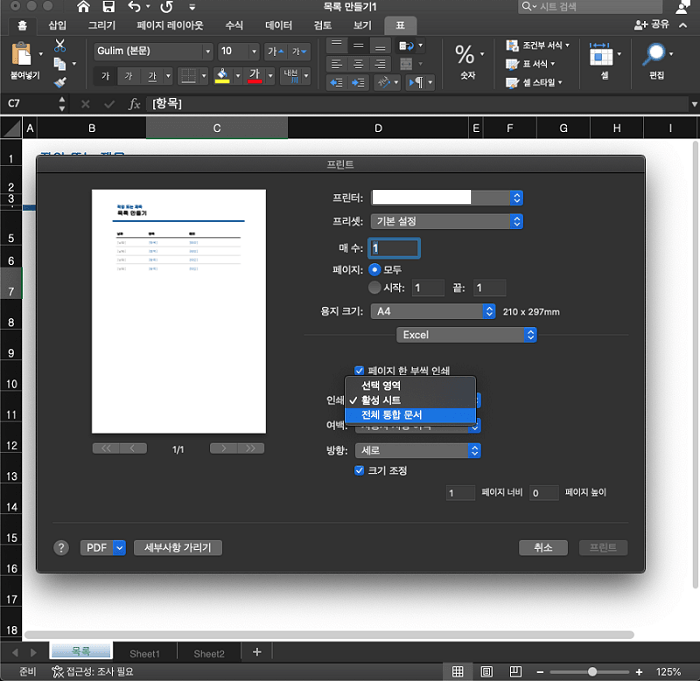Open the Cells group icon
Image resolution: width=700 pixels, height=681 pixels.
tap(601, 55)
